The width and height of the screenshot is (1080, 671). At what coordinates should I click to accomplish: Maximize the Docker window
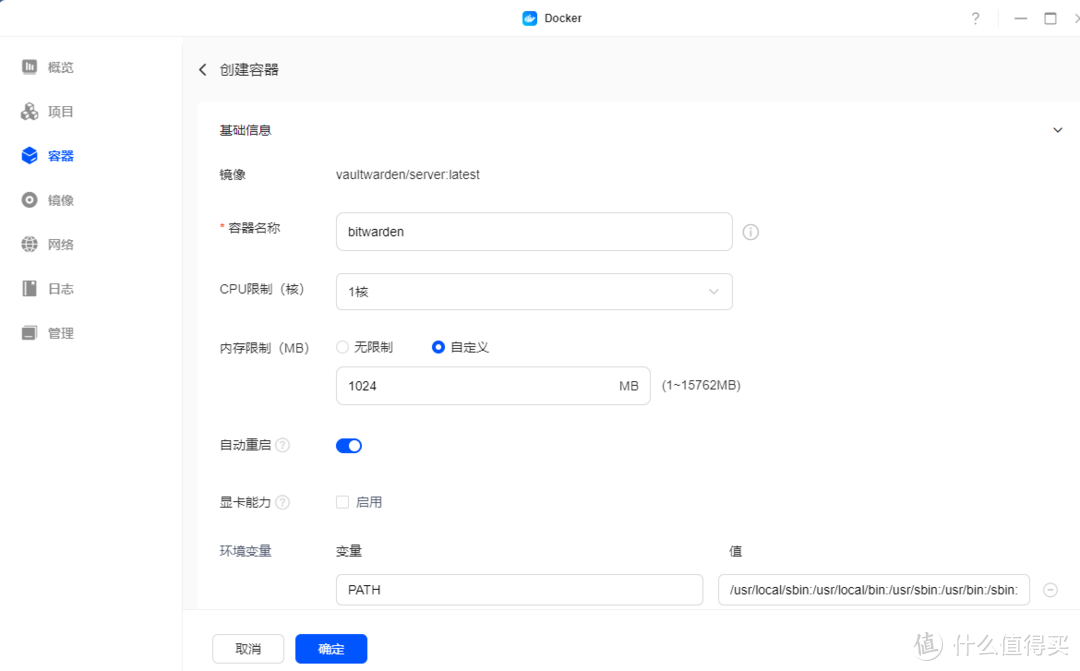coord(1050,19)
